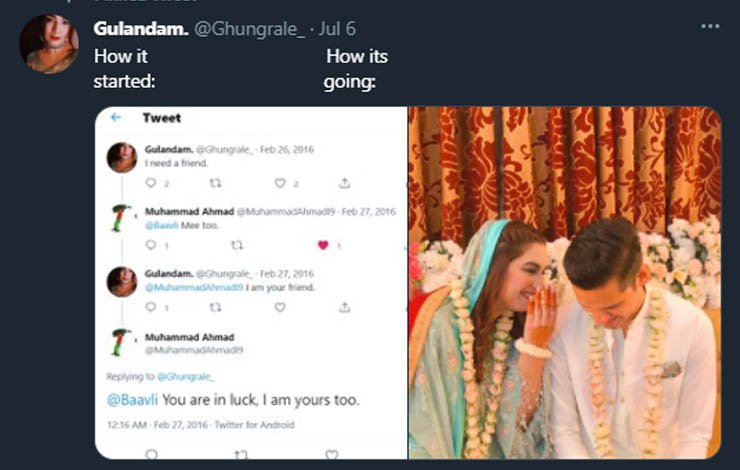Click reply icon under 'Mee too.' tweet
This screenshot has width=740, height=470.
tap(151, 245)
